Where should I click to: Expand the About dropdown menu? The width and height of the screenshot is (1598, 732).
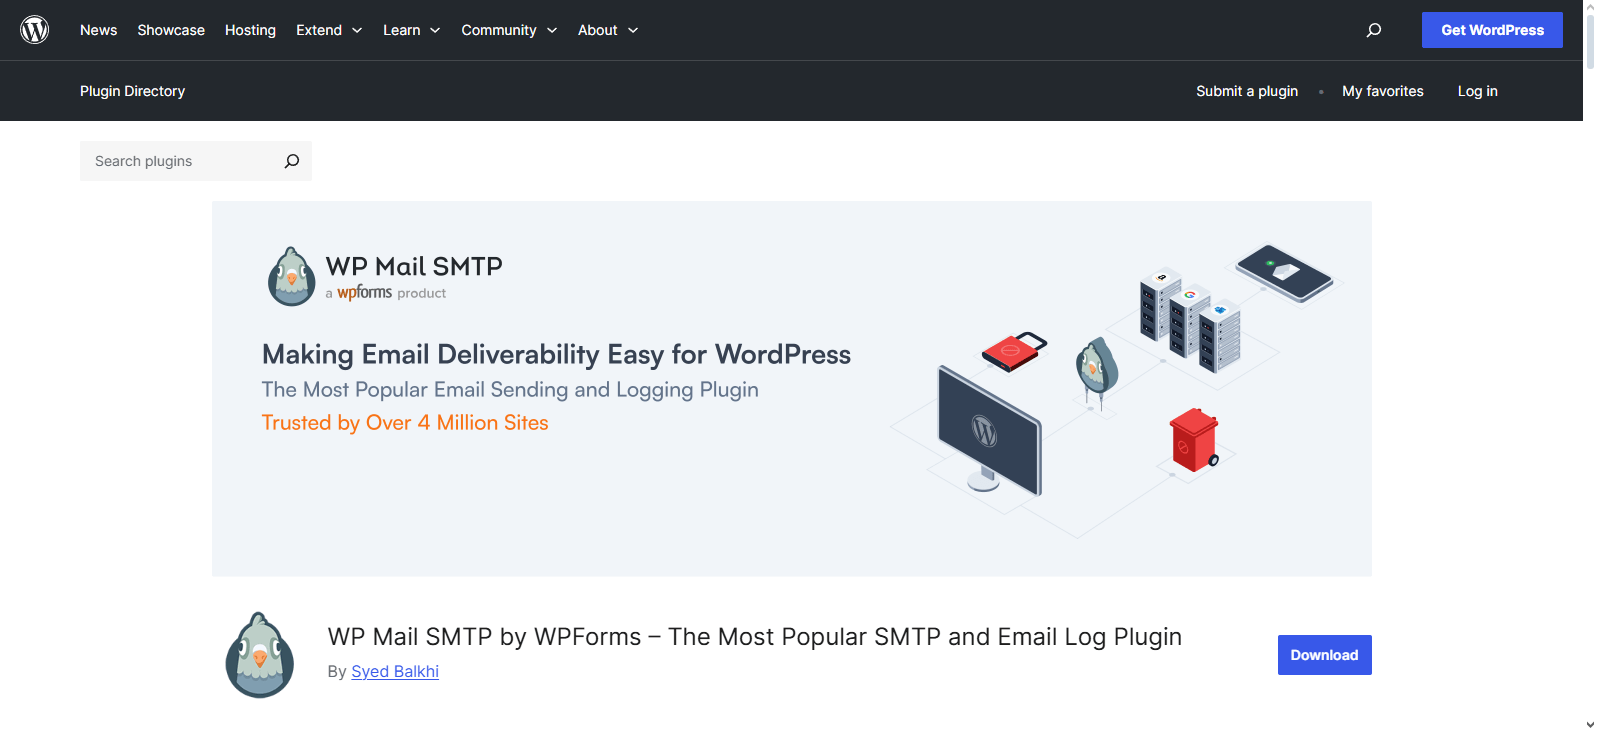pyautogui.click(x=607, y=30)
